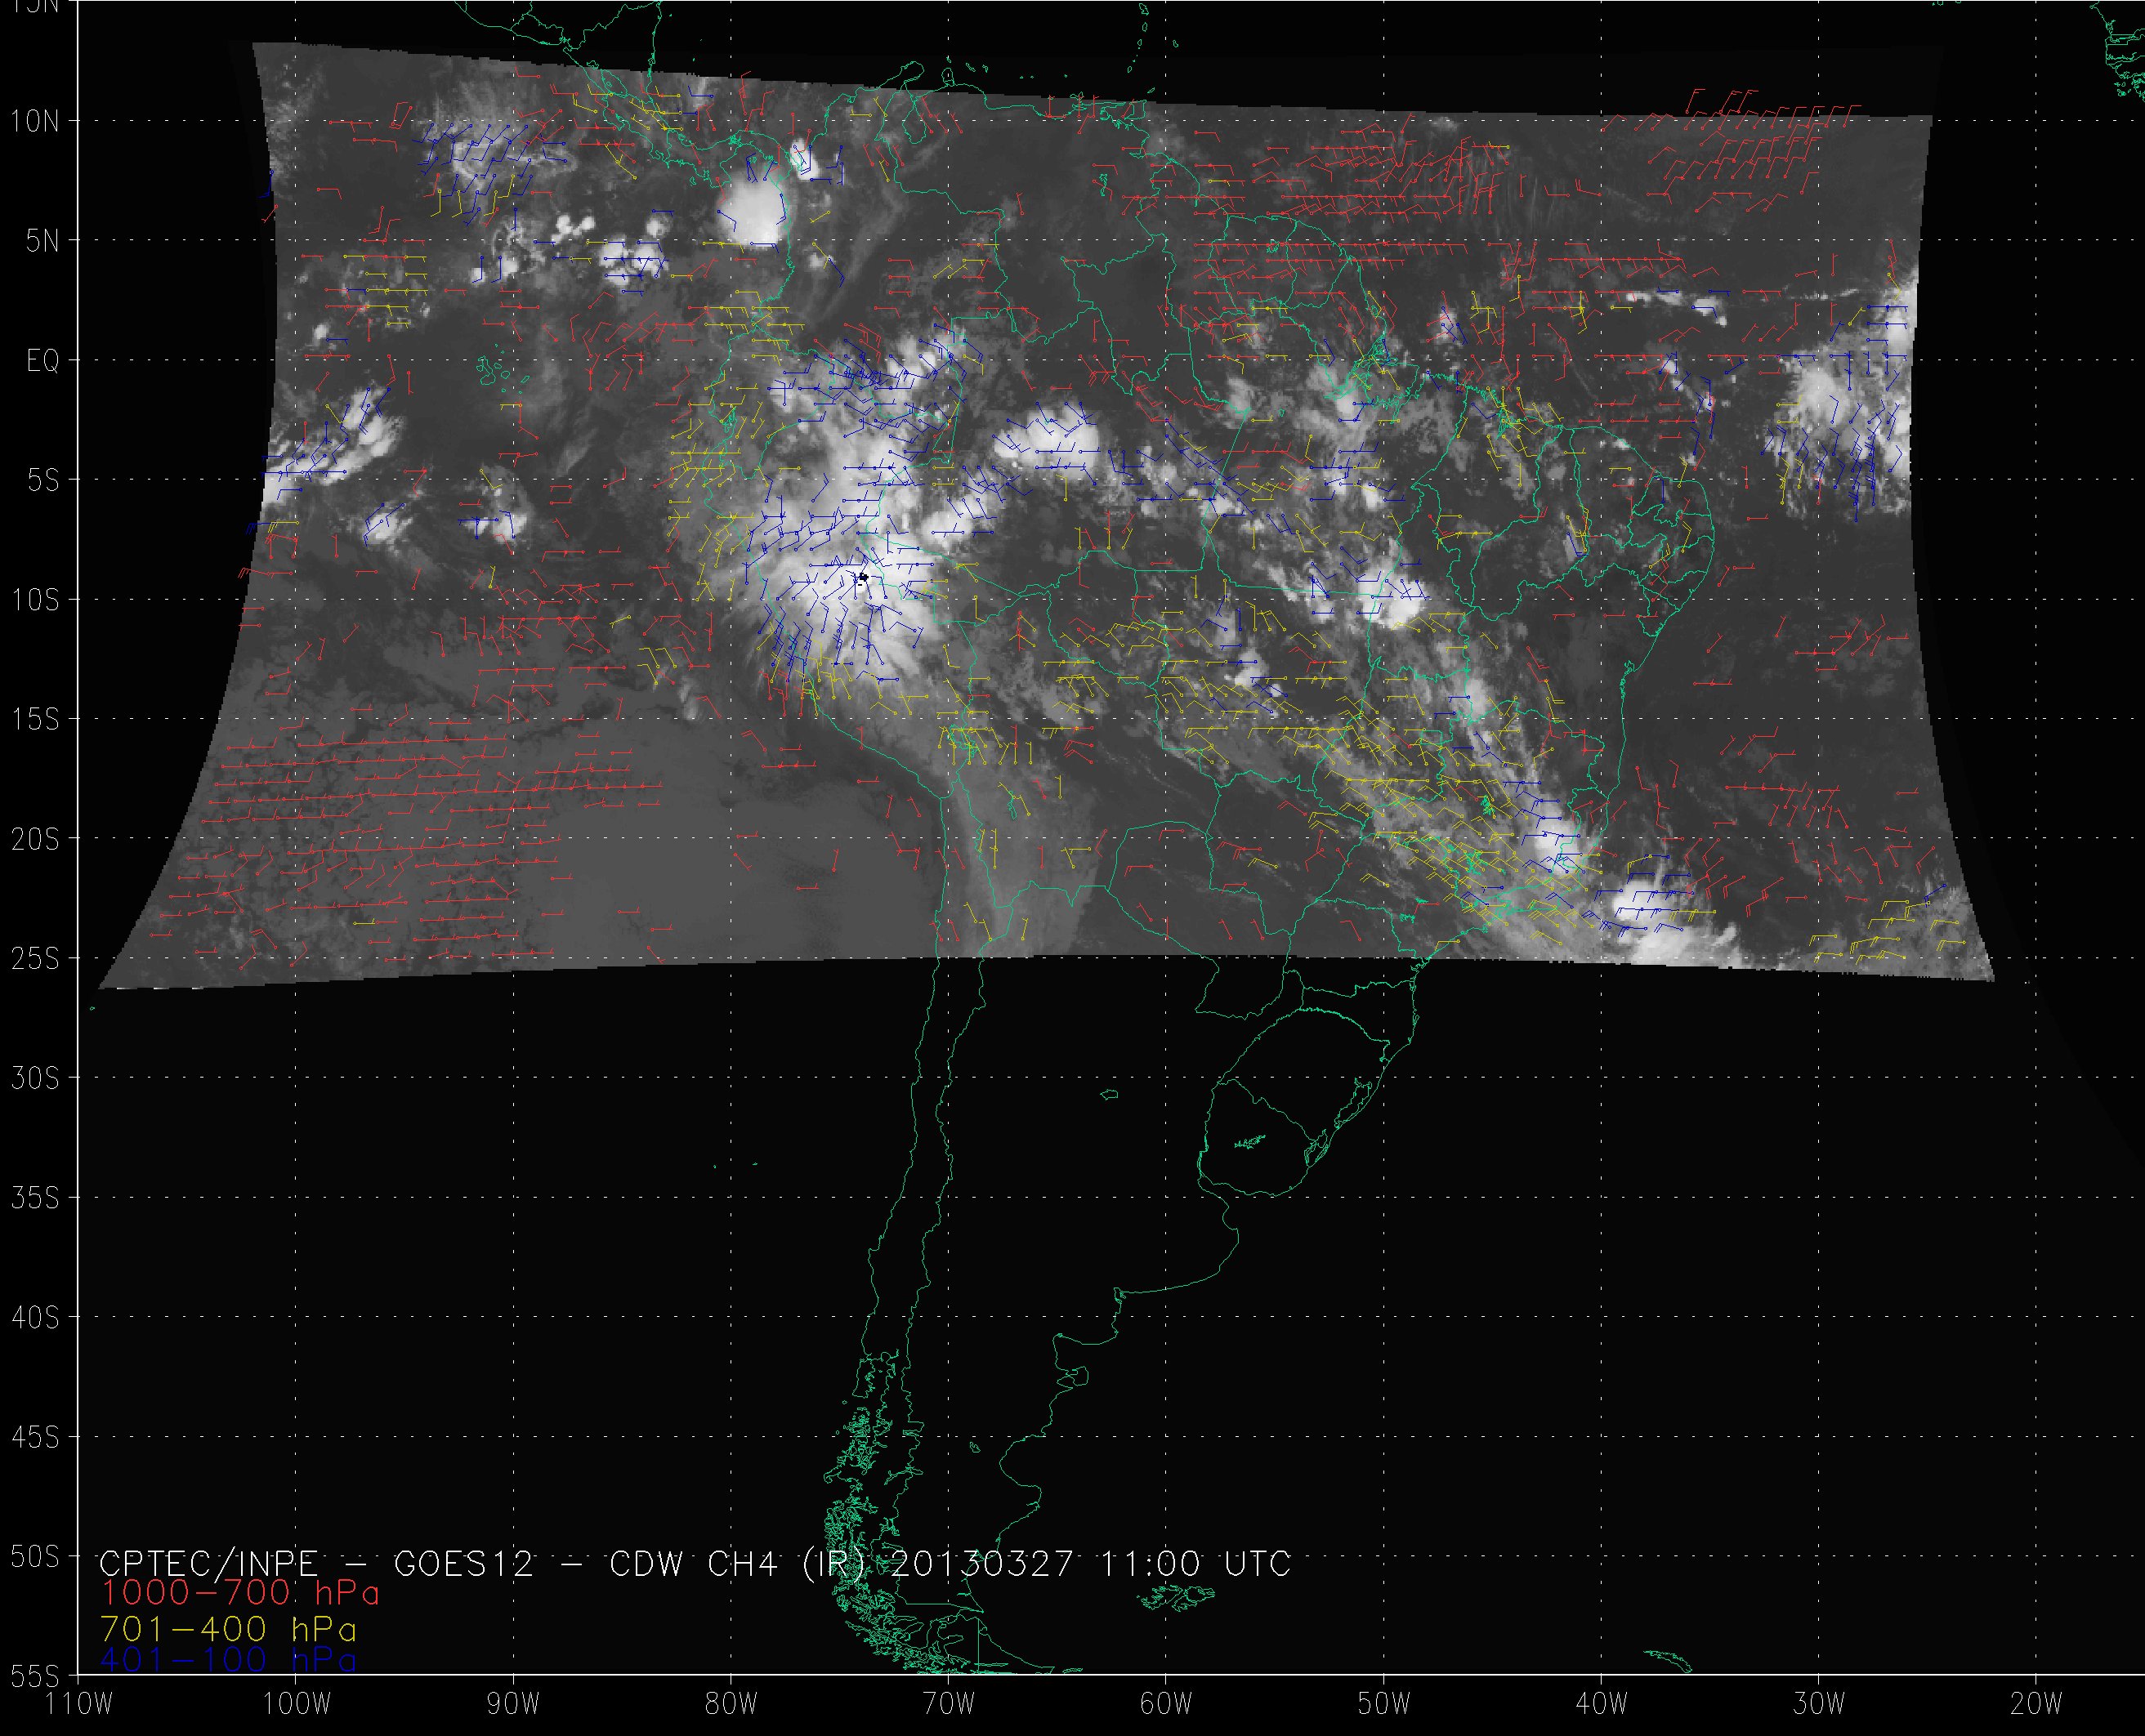This screenshot has height=1736, width=2145.
Task: Click the 70W longitude axis label
Action: pos(948,1704)
